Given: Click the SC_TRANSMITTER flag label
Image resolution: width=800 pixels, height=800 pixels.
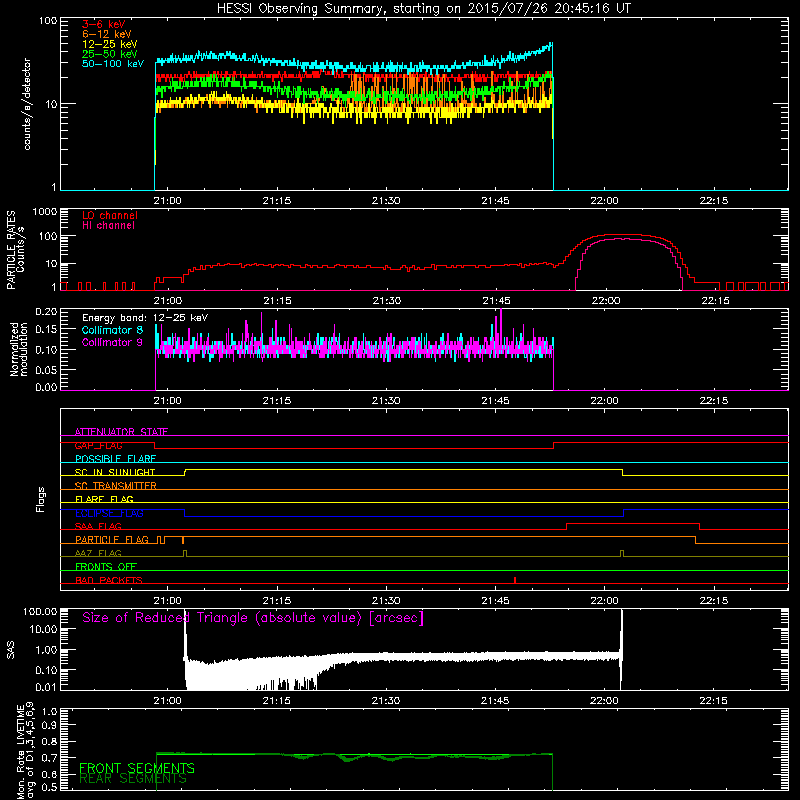Looking at the screenshot, I should tap(115, 486).
